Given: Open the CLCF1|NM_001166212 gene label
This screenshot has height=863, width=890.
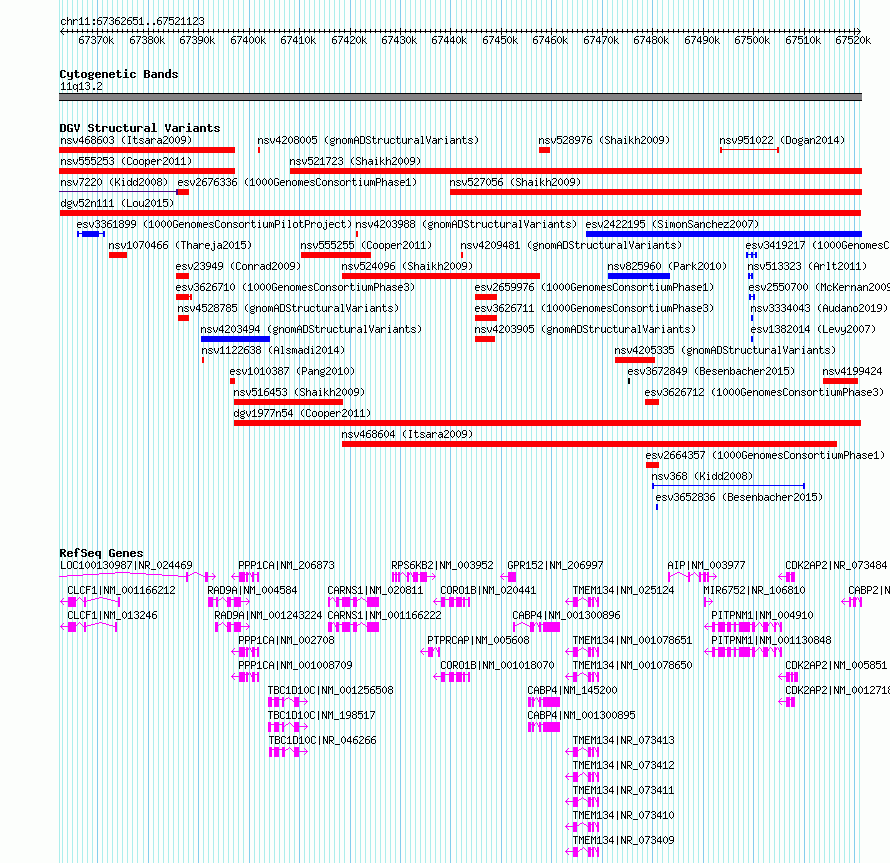Looking at the screenshot, I should (121, 590).
